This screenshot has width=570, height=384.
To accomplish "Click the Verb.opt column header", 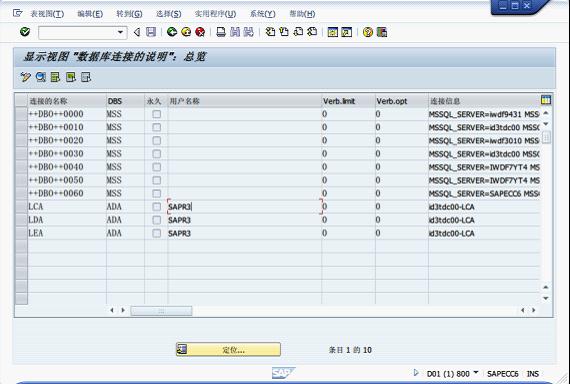I will (x=402, y=101).
